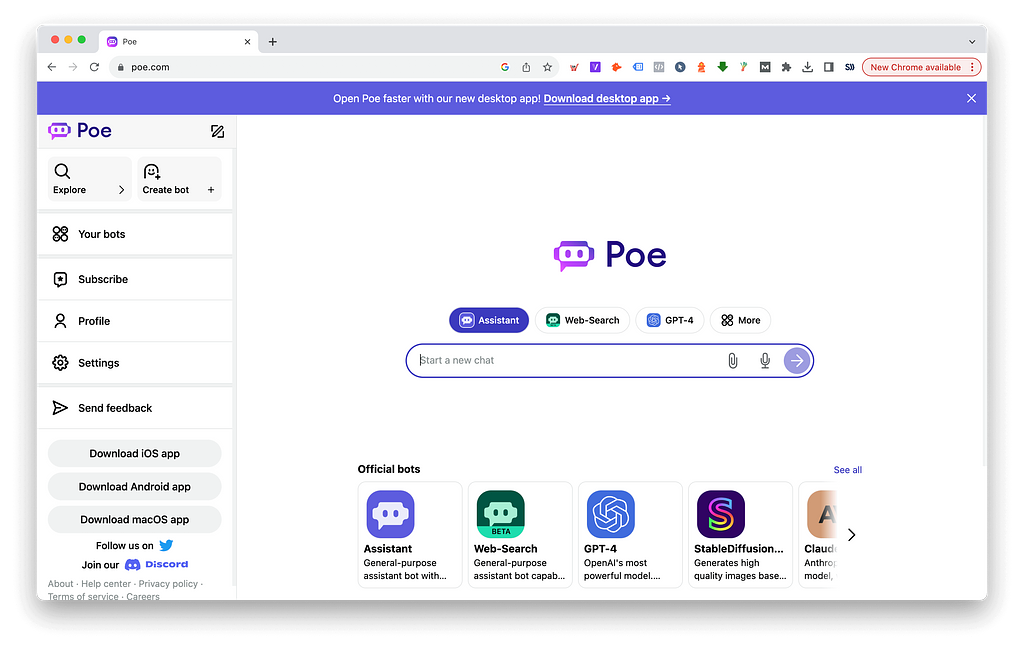1024x649 pixels.
Task: Click the round cursor extension icon
Action: 680,67
